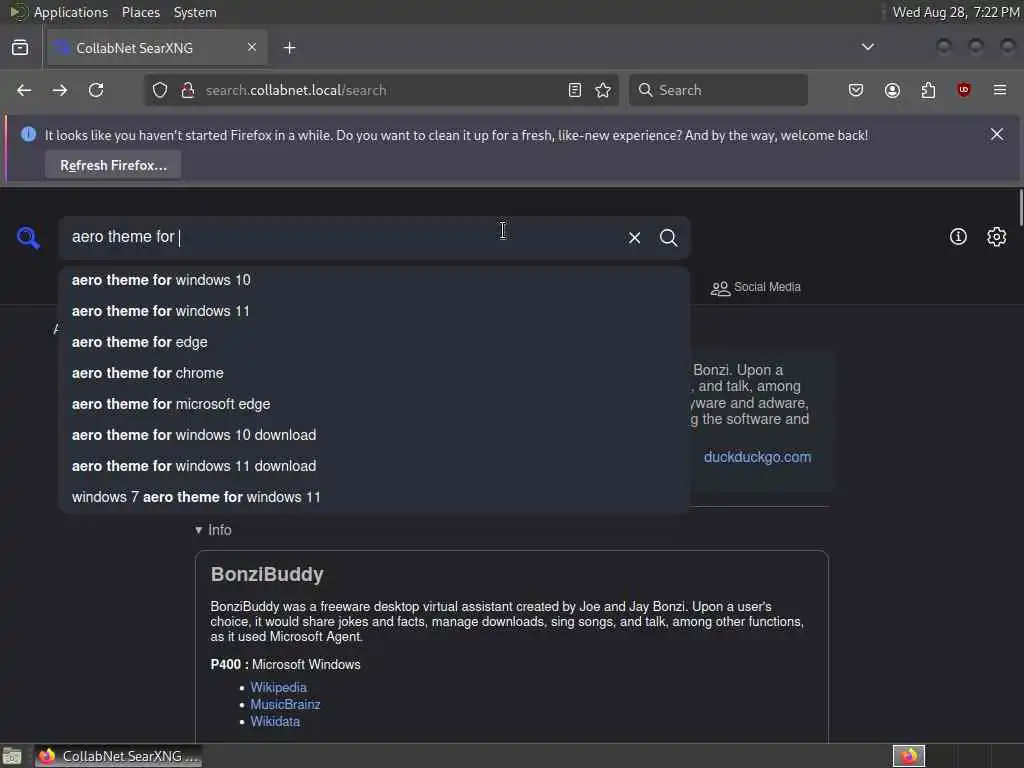Viewport: 1024px width, 768px height.
Task: Open the System menu
Action: click(x=195, y=12)
